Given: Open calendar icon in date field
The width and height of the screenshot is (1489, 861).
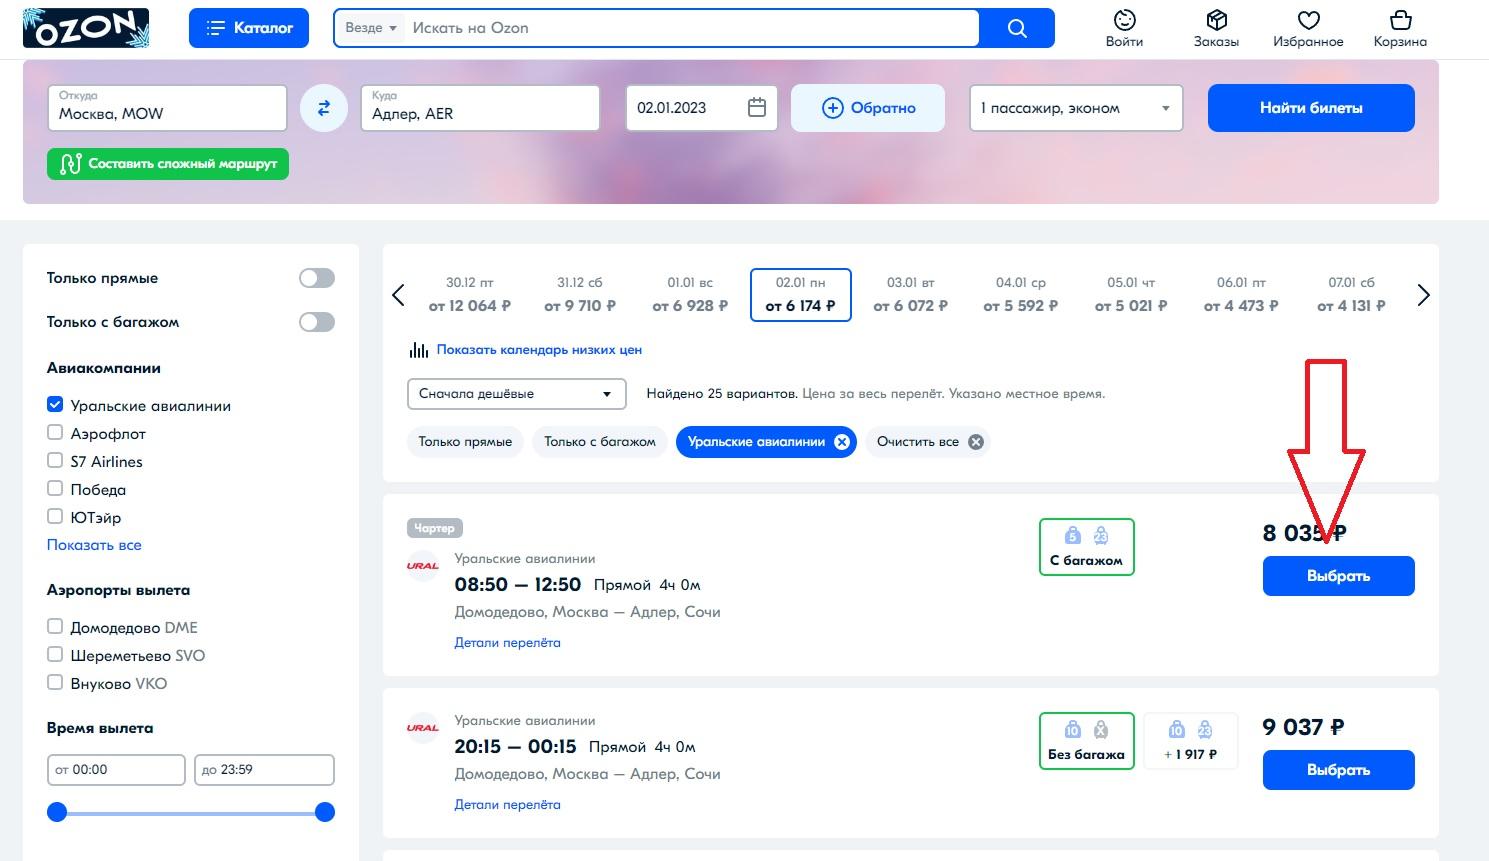Looking at the screenshot, I should click(x=757, y=108).
